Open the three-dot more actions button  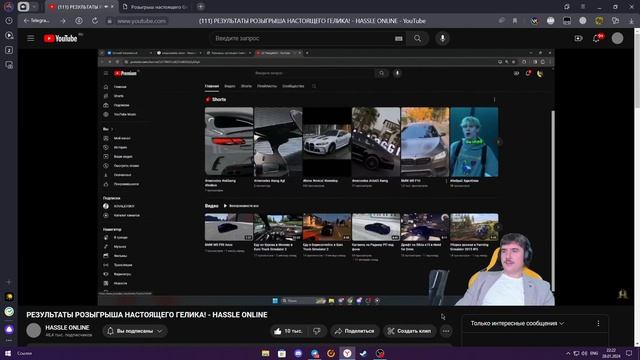click(446, 331)
